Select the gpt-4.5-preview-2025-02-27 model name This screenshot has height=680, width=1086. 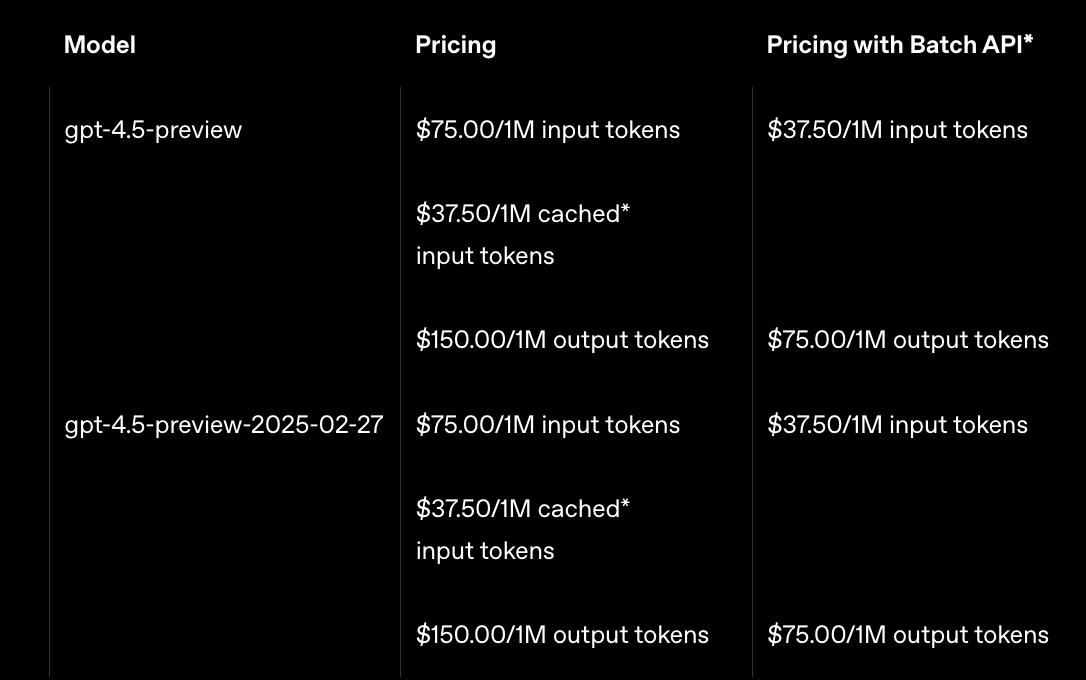tap(223, 425)
